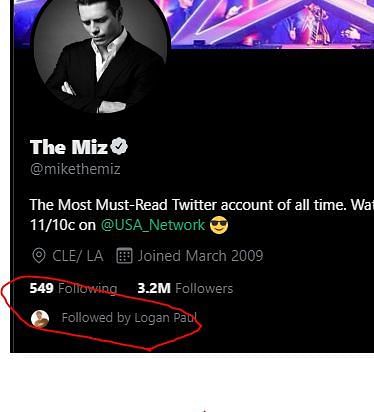Image resolution: width=374 pixels, height=412 pixels.
Task: Open Followed by Logan Paul link
Action: pyautogui.click(x=129, y=318)
